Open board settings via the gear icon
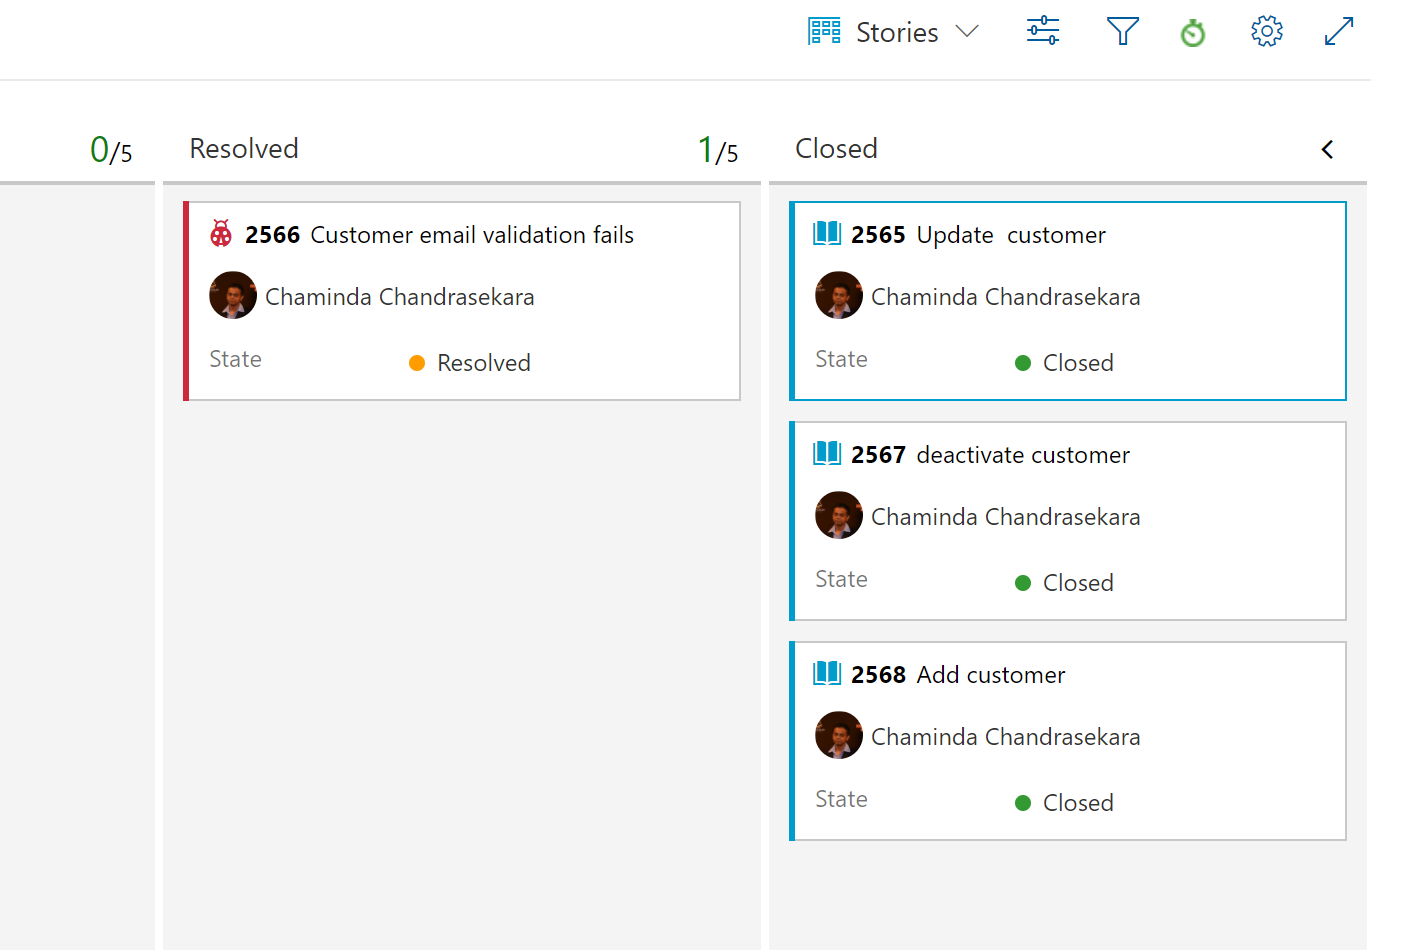 1266,31
